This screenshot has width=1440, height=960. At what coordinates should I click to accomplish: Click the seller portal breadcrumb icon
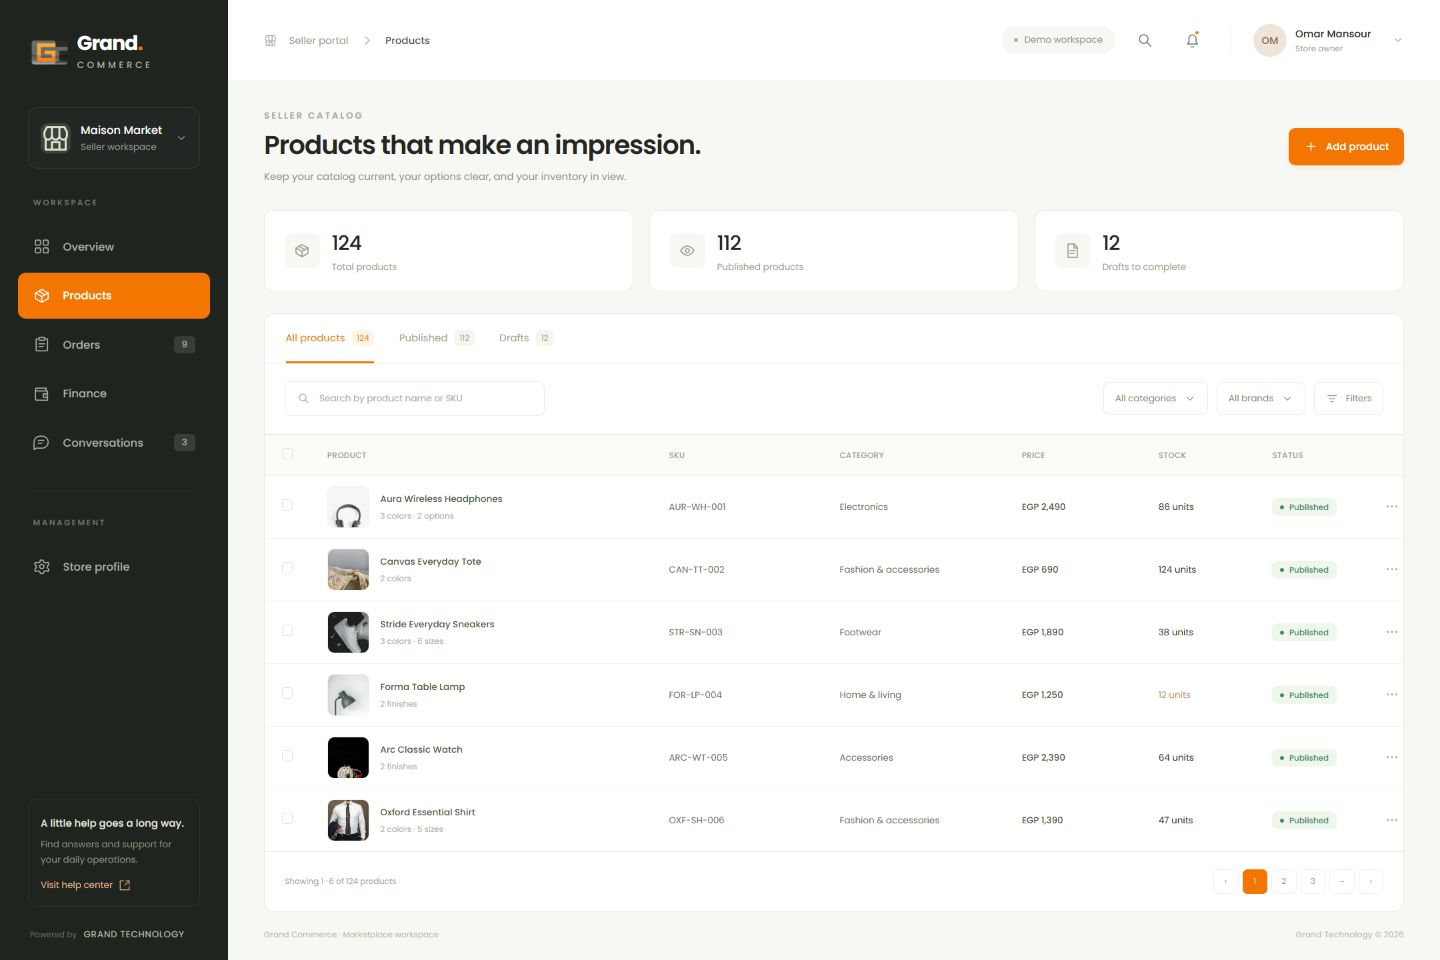point(270,41)
